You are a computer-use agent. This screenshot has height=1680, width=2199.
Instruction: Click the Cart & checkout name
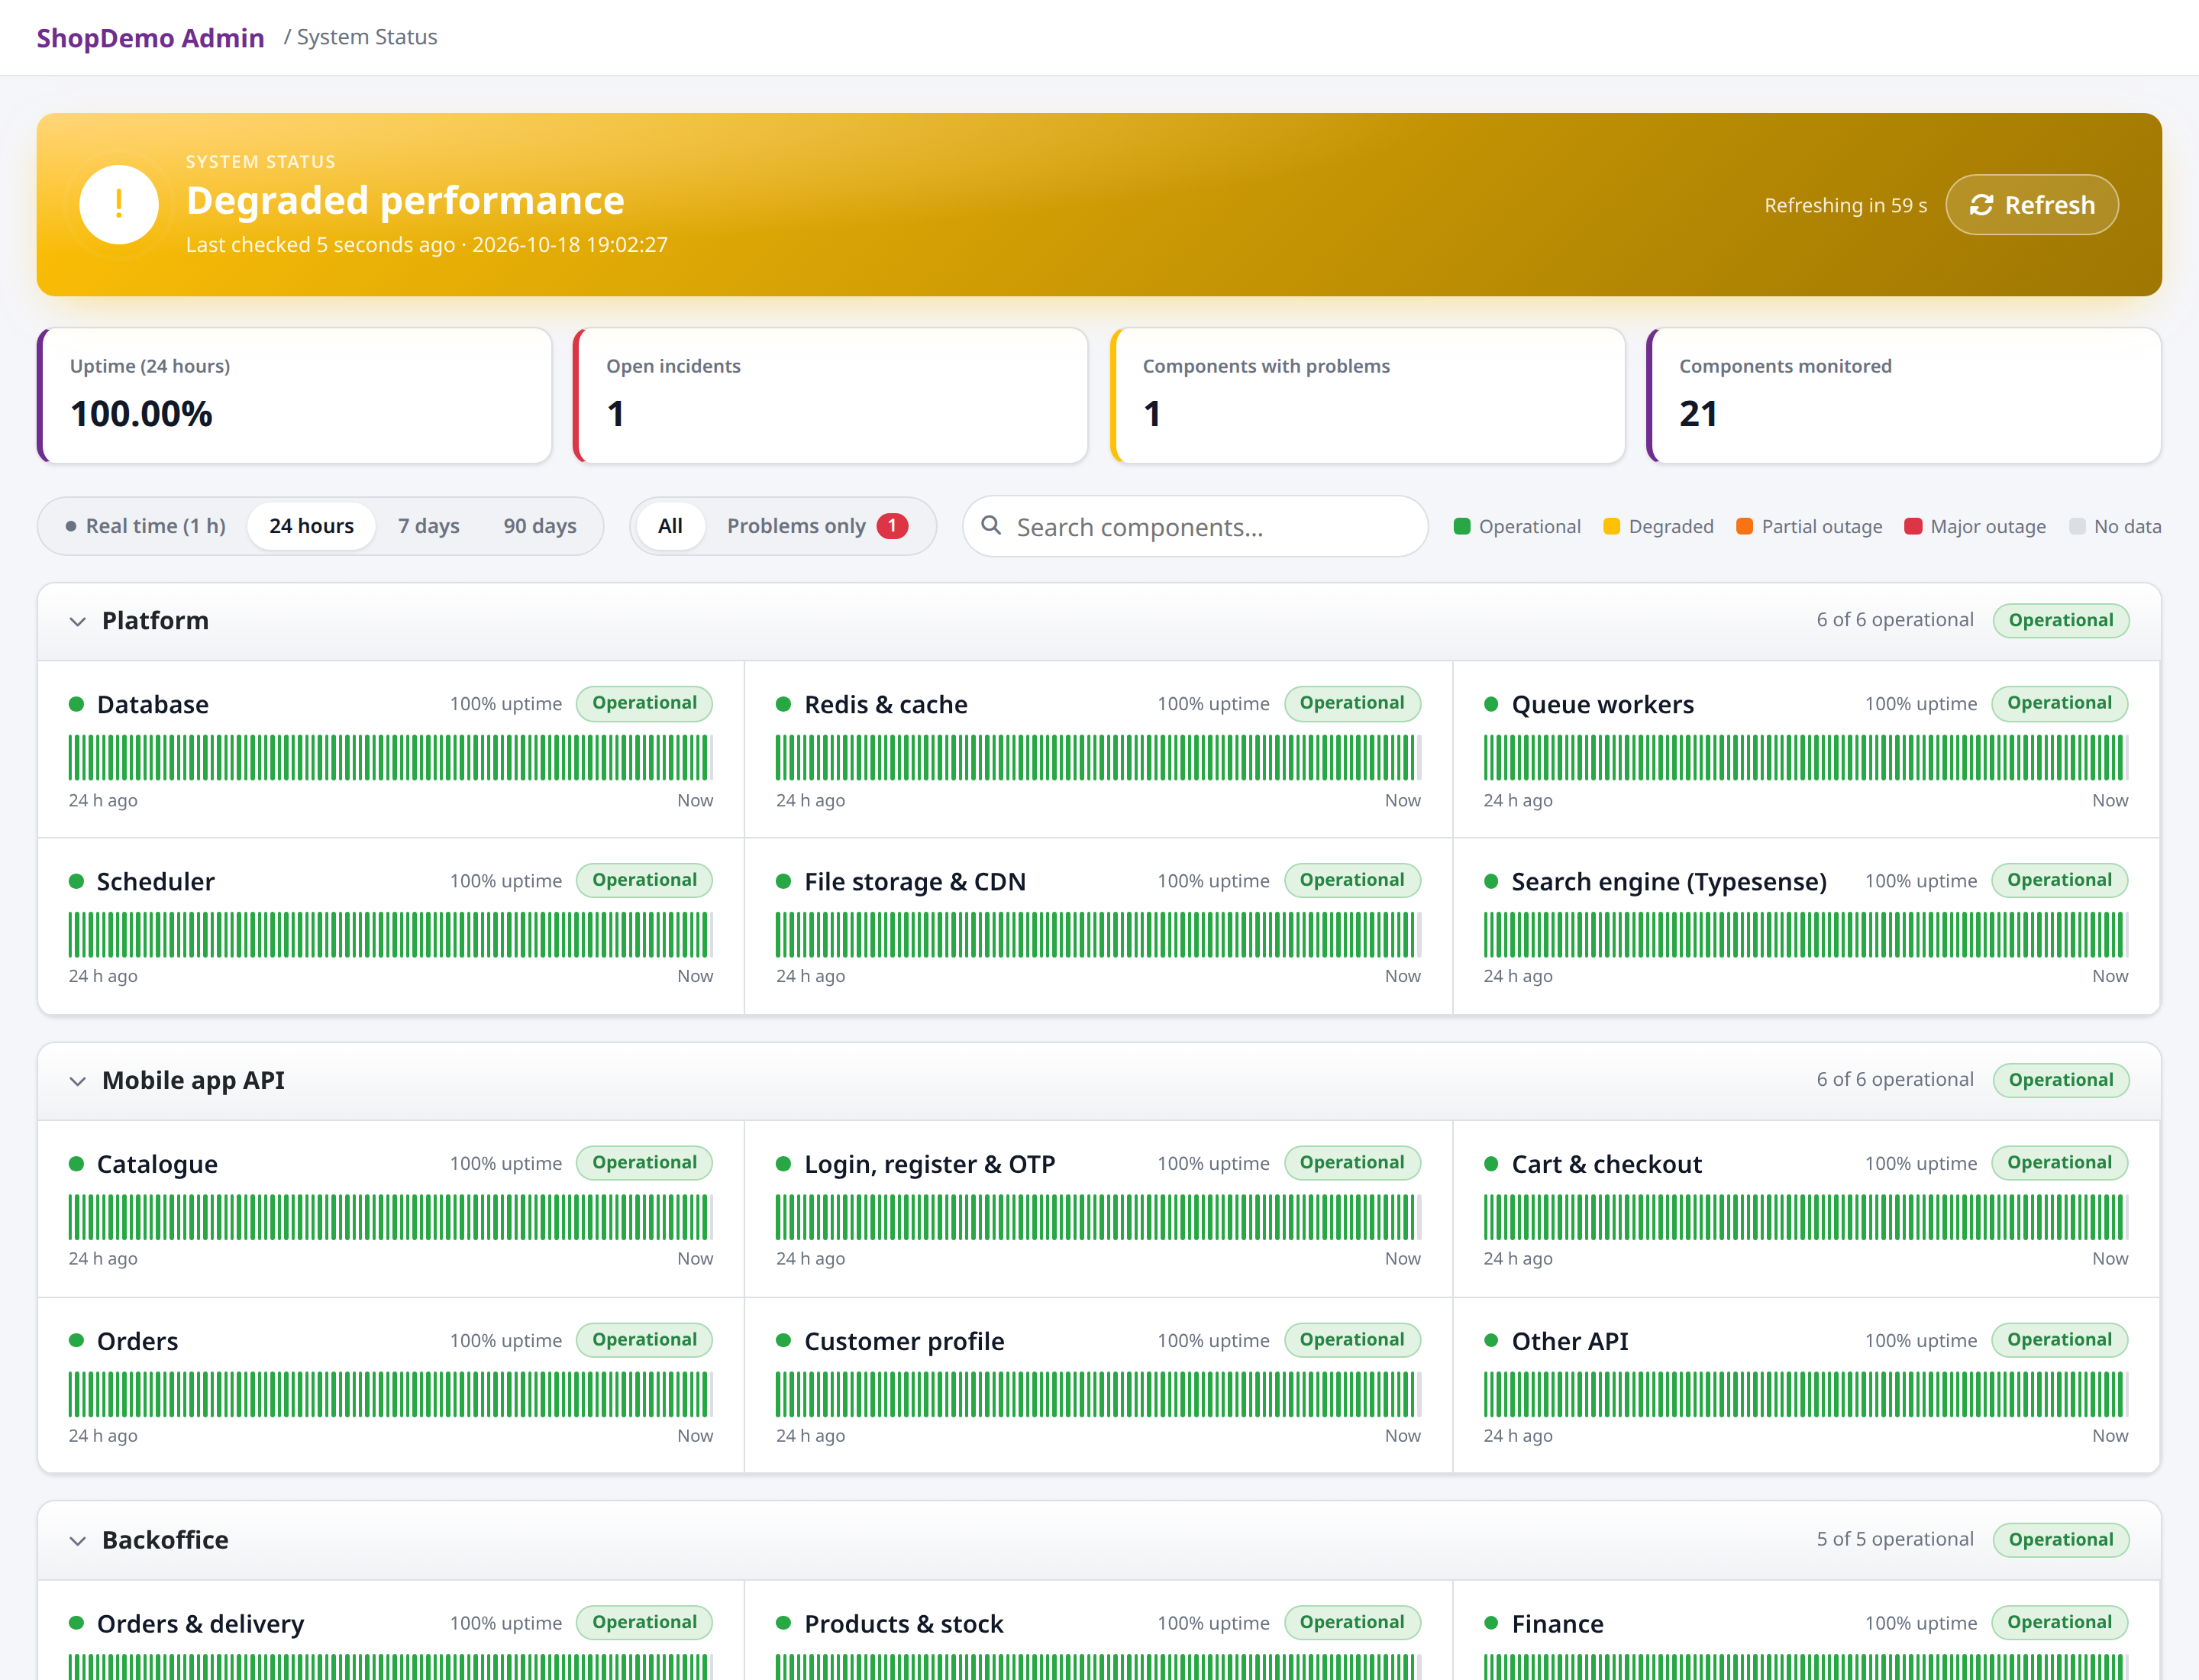(1606, 1164)
